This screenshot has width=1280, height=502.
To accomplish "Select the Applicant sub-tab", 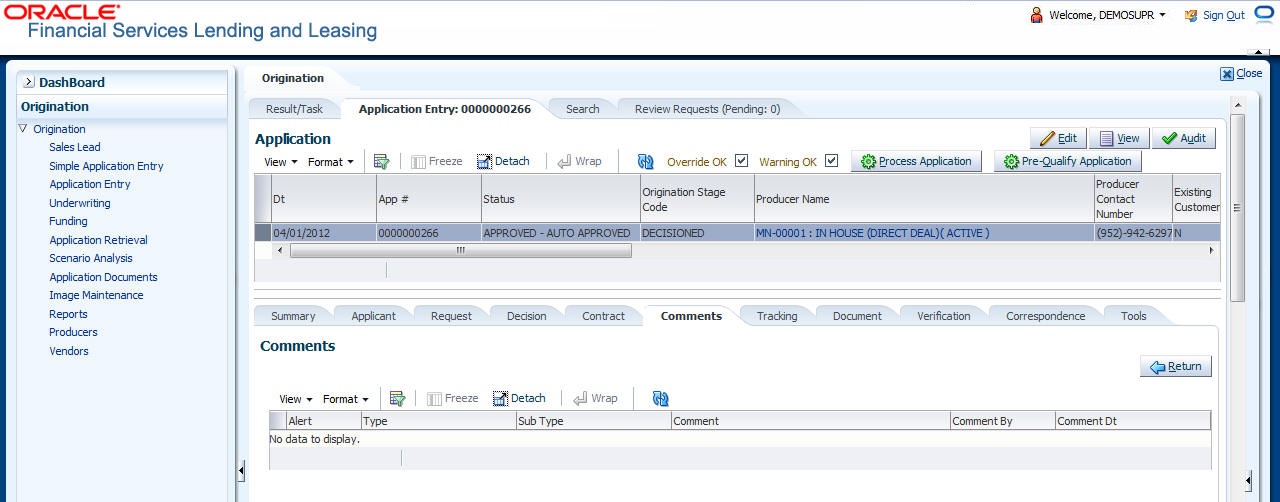I will (x=373, y=316).
